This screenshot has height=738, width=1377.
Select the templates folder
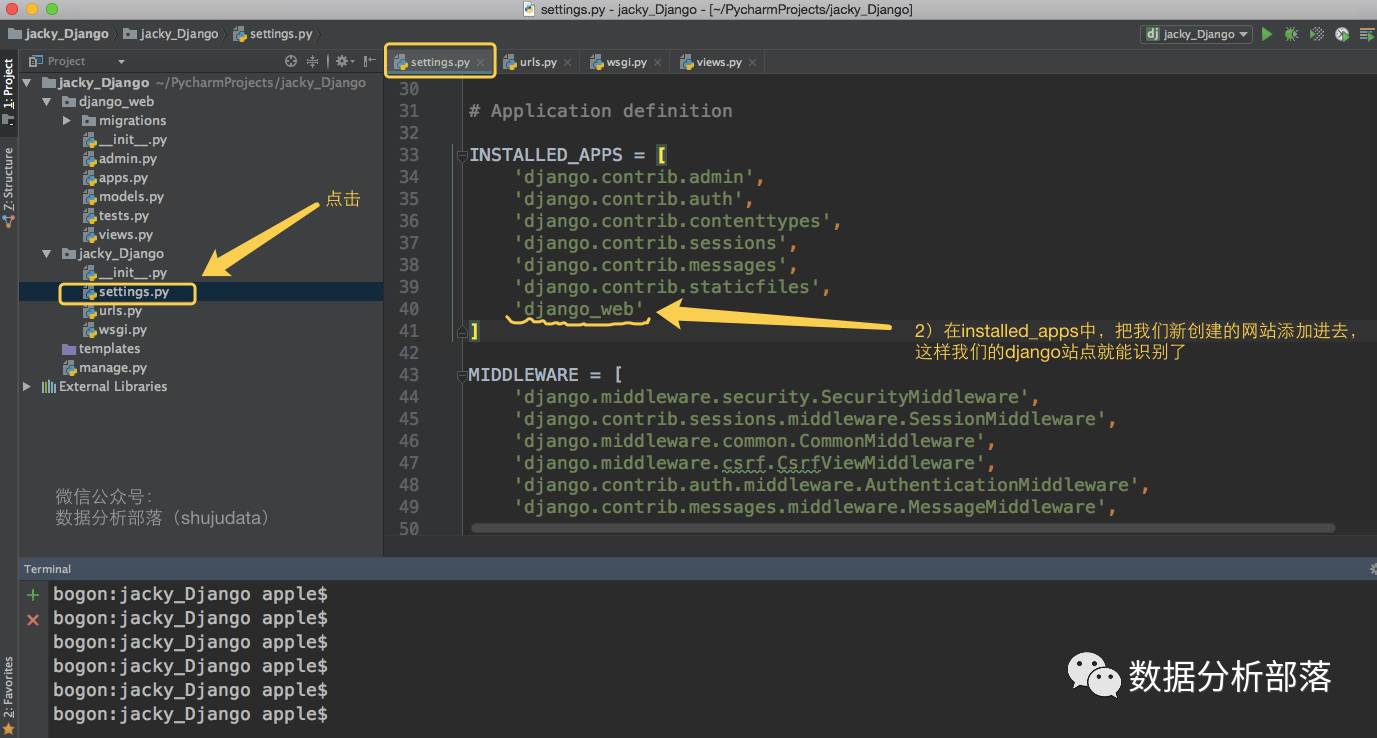pos(100,349)
